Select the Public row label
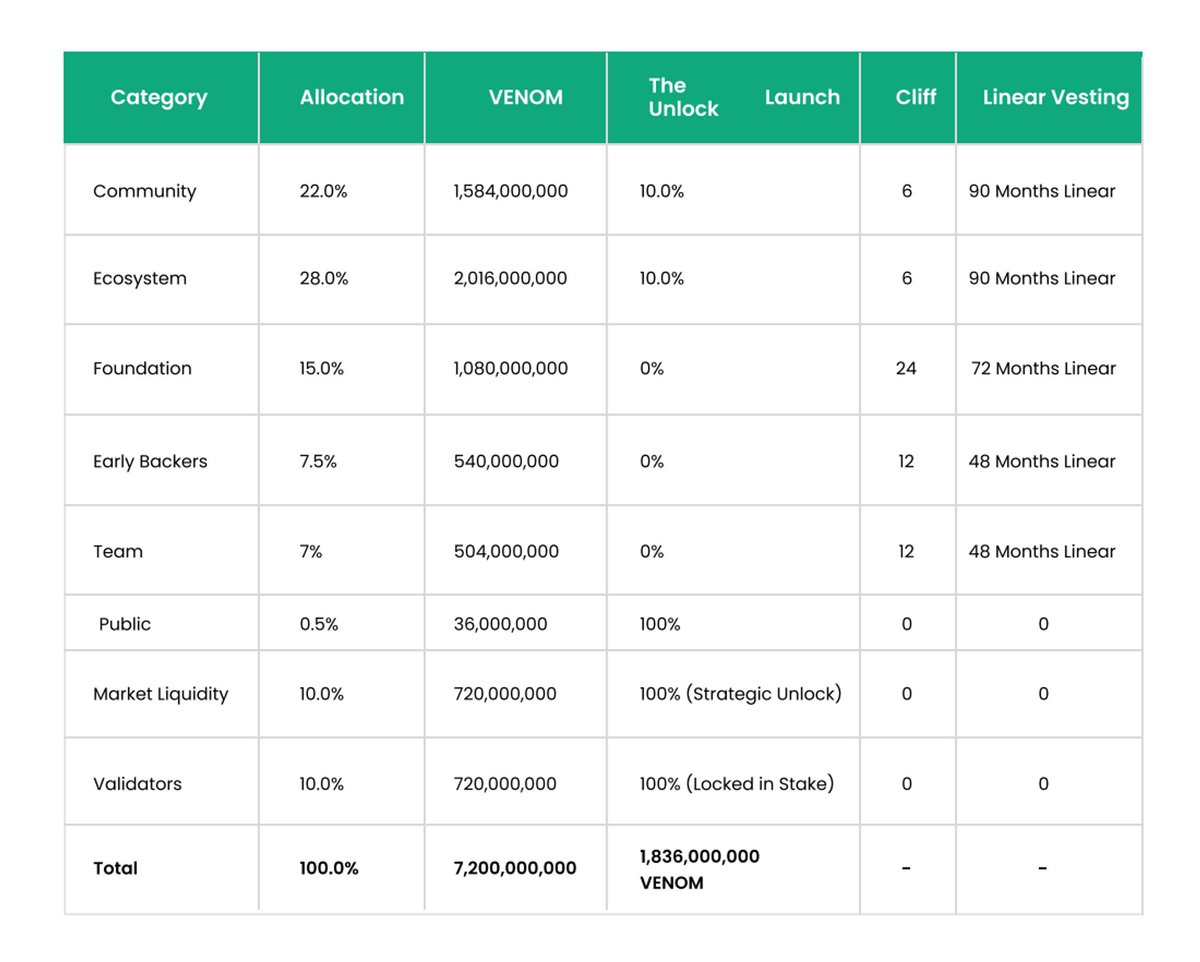This screenshot has height=962, width=1200. (126, 623)
